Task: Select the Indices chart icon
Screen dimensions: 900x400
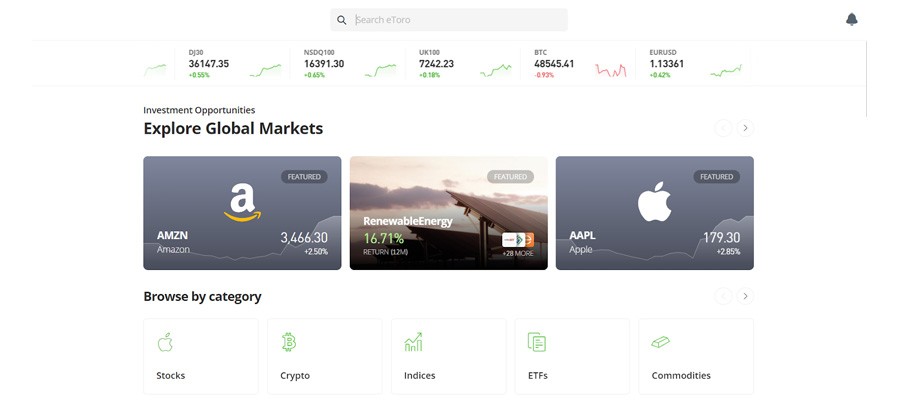Action: pos(413,342)
